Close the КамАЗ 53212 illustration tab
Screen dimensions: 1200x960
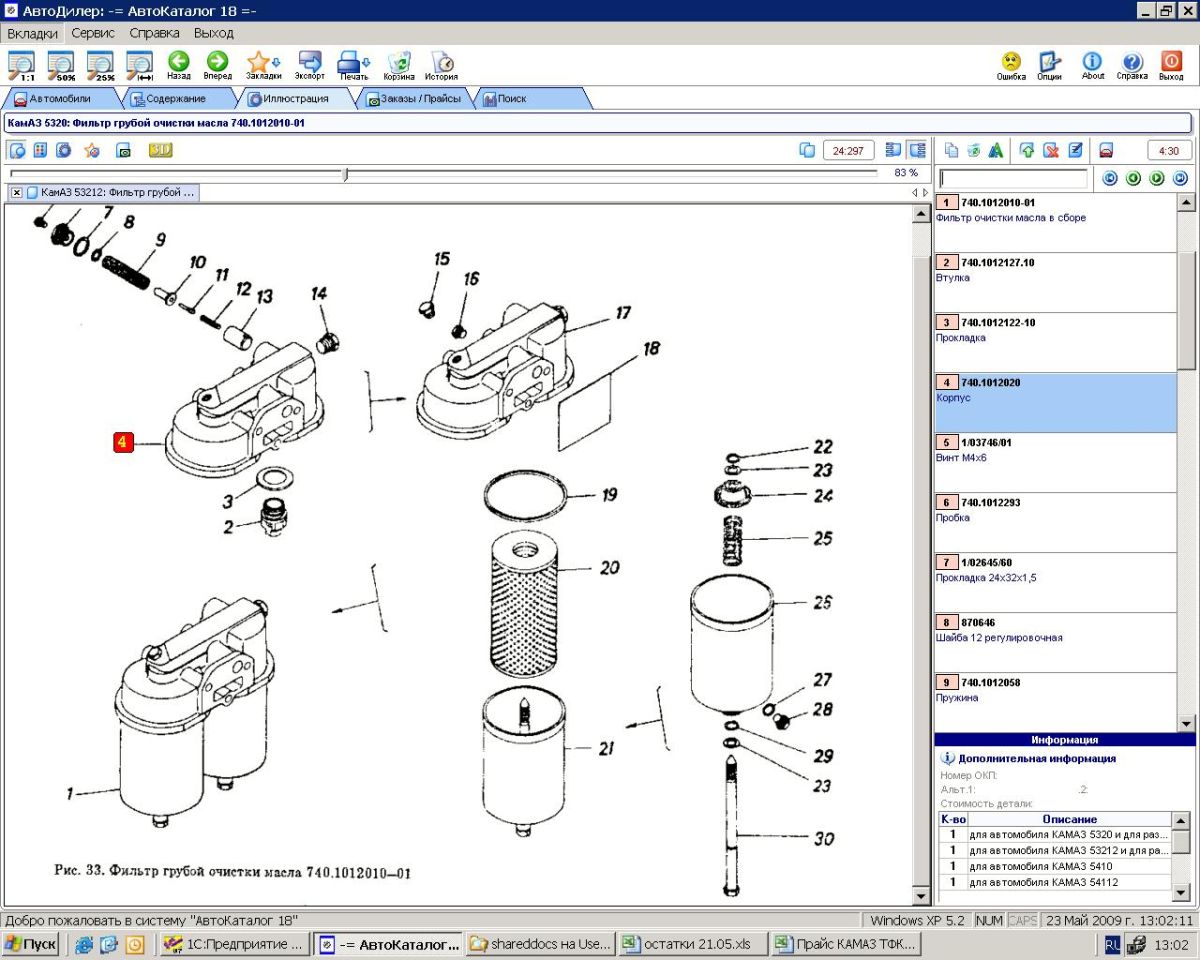coord(17,192)
